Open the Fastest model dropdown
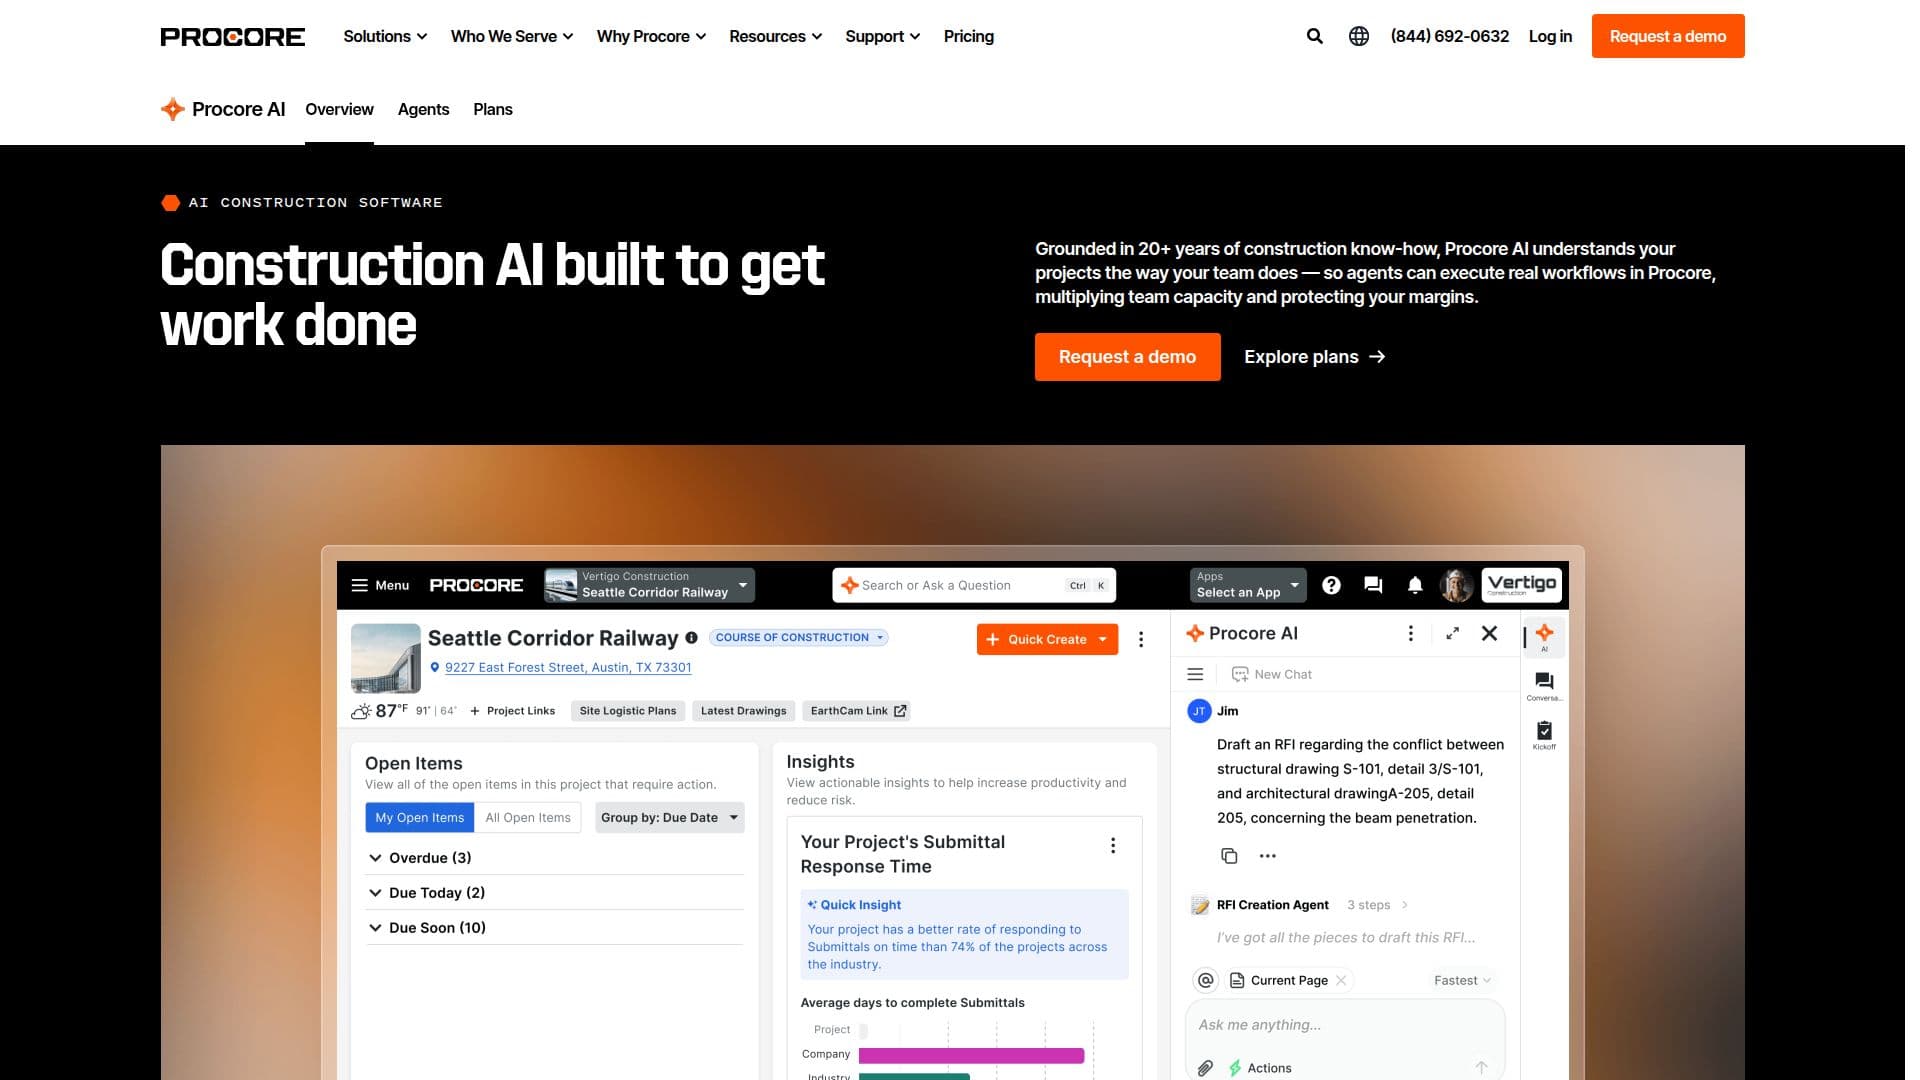Viewport: 1920px width, 1080px height. pos(1462,980)
